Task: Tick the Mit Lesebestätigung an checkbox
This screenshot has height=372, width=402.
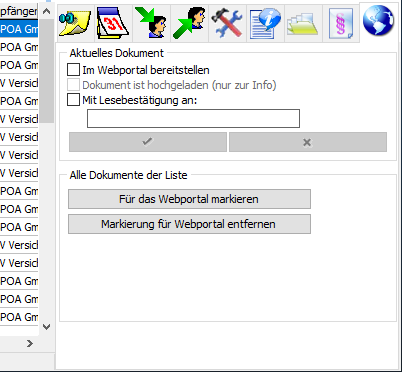Action: click(x=73, y=100)
